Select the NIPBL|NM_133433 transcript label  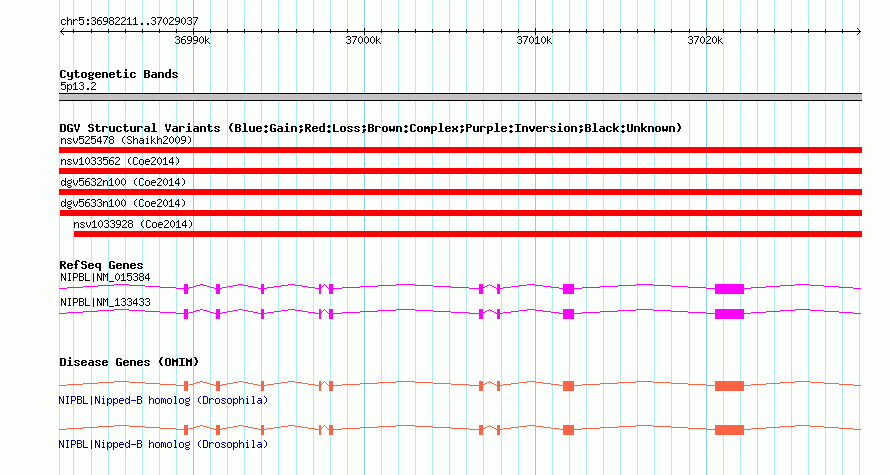[106, 302]
